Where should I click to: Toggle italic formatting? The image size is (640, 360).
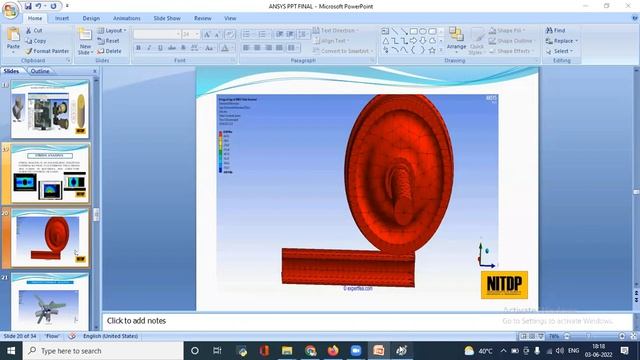(149, 48)
